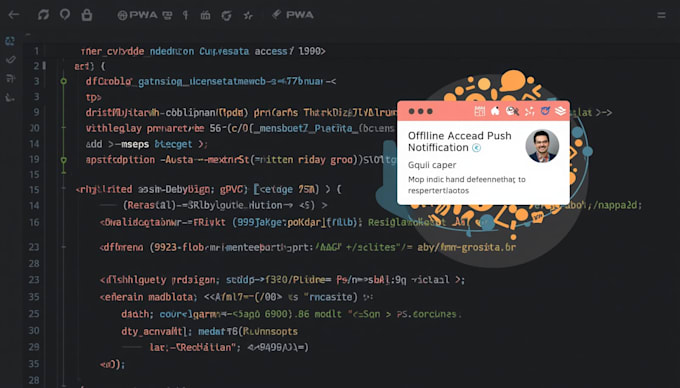Open the hamburger menu at top right
The width and height of the screenshot is (680, 388).
tap(661, 15)
